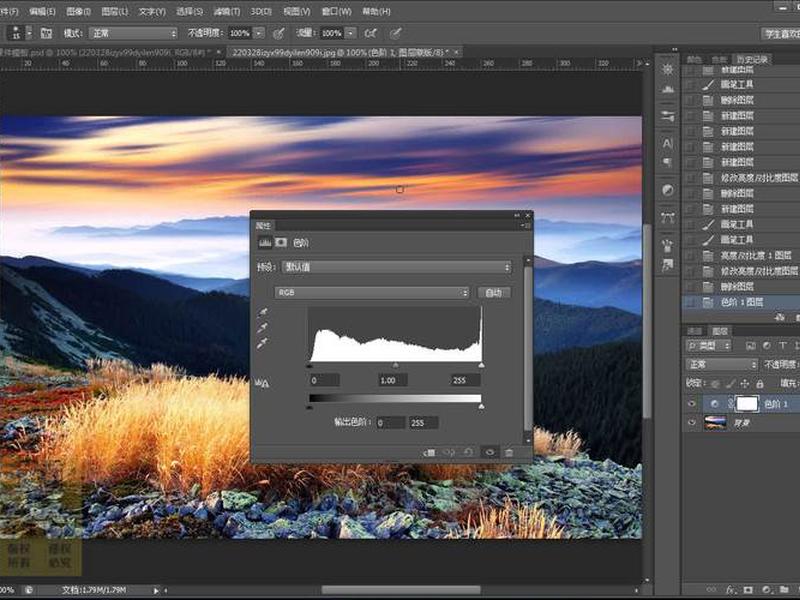The width and height of the screenshot is (800, 600).
Task: Open the layer blend mode dropdown in Layers
Action: [x=721, y=365]
